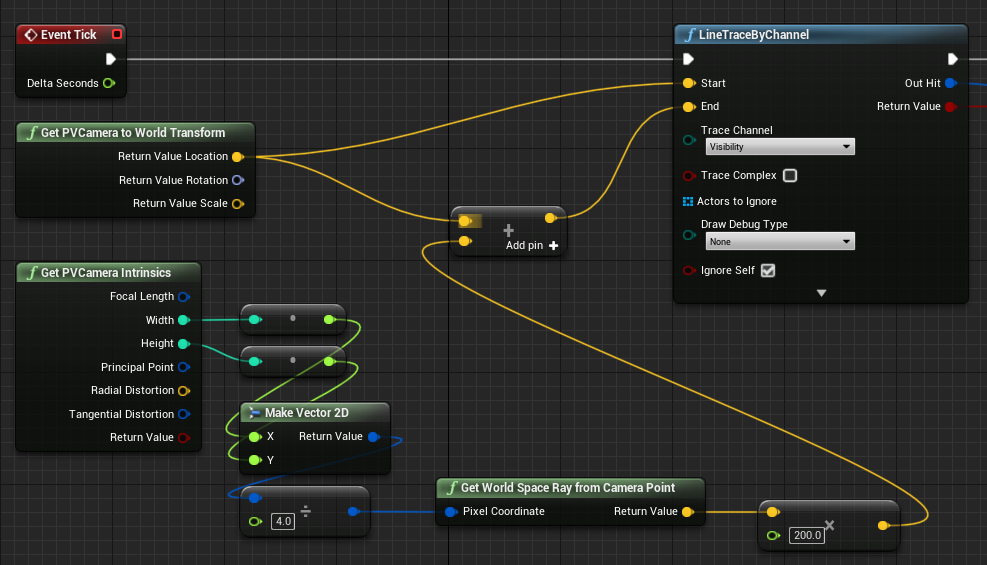Click Intrinsics Return Value red pin
Image resolution: width=987 pixels, height=565 pixels.
[184, 437]
